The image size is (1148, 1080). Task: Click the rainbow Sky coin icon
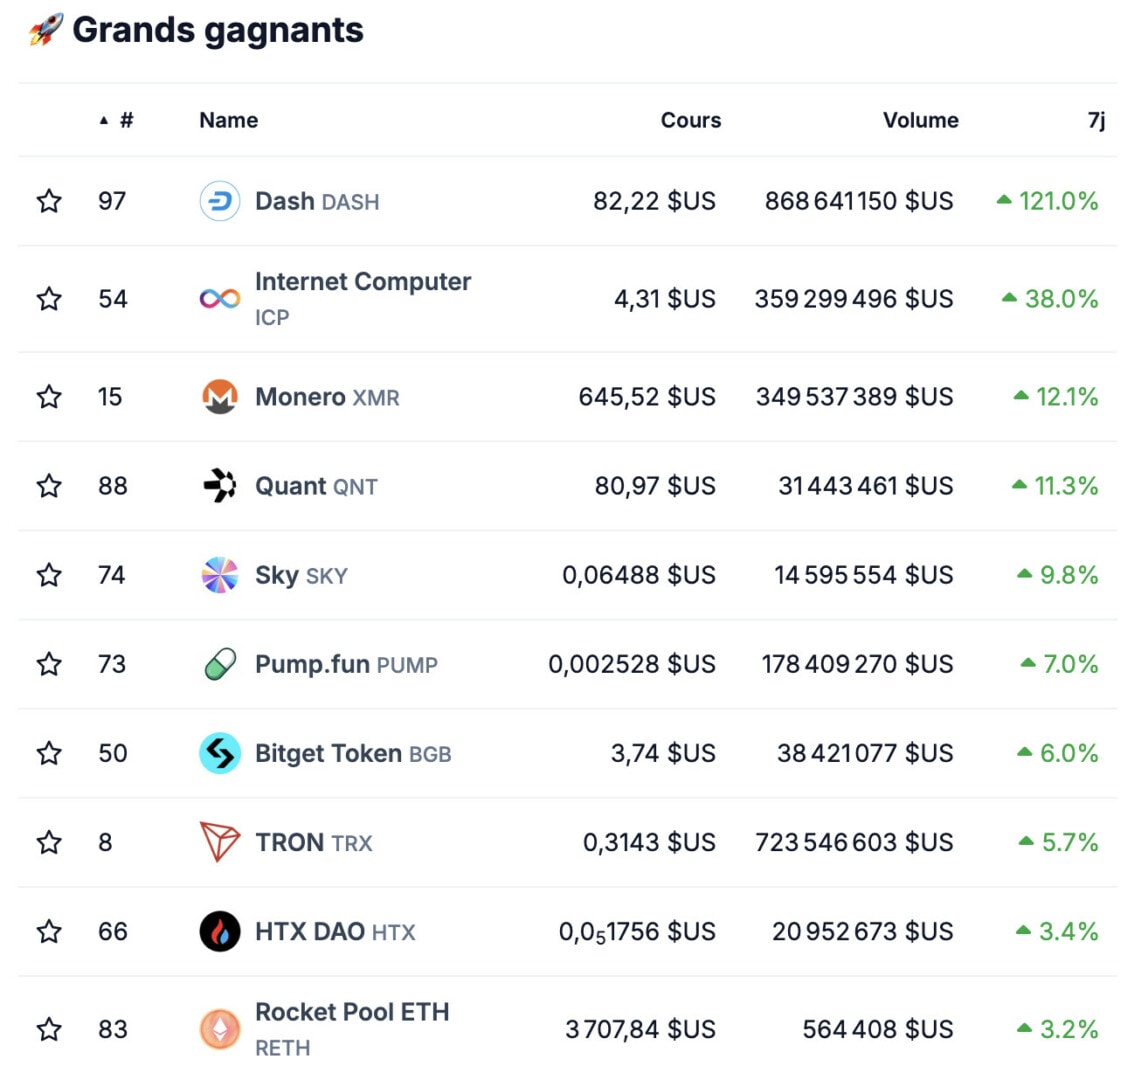tap(219, 575)
